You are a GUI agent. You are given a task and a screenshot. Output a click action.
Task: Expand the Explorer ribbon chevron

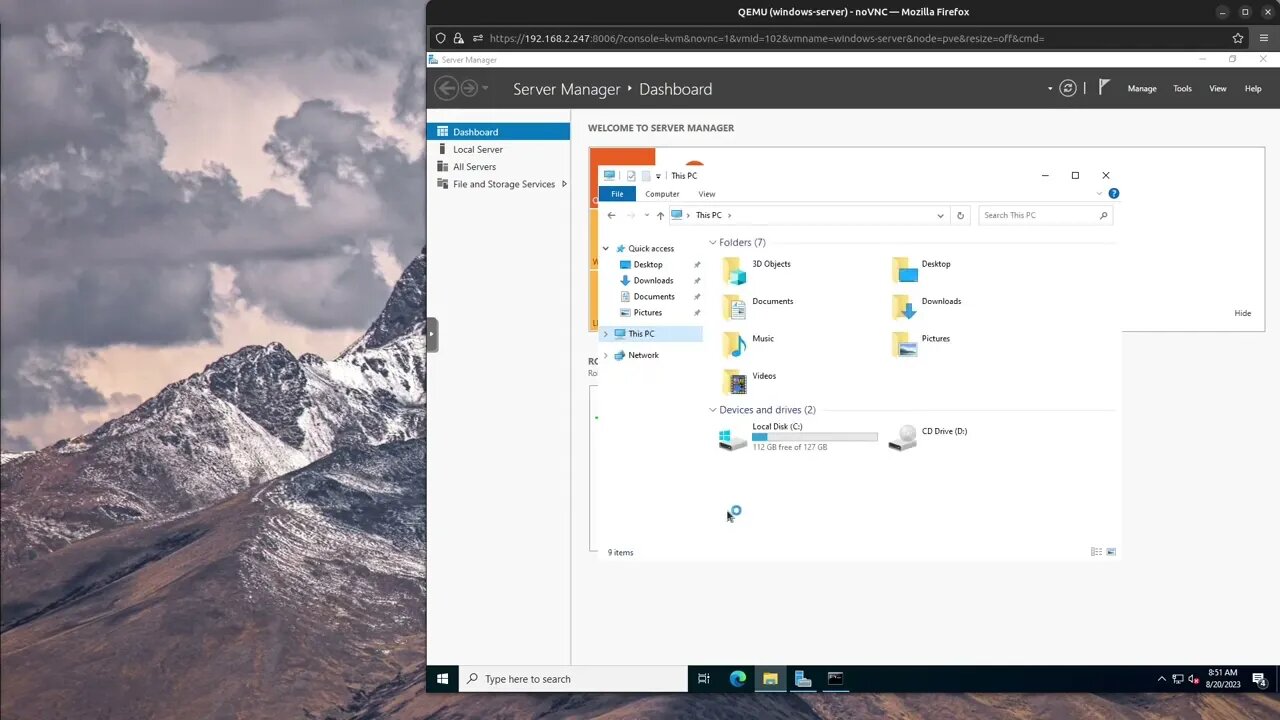tap(1099, 194)
